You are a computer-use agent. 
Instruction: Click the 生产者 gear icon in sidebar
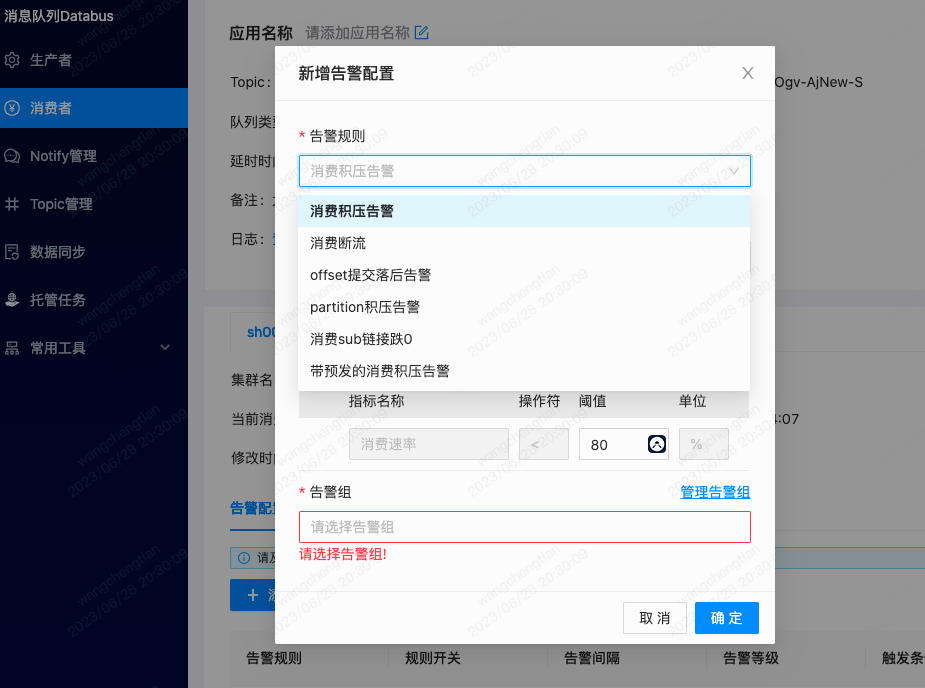[x=12, y=60]
